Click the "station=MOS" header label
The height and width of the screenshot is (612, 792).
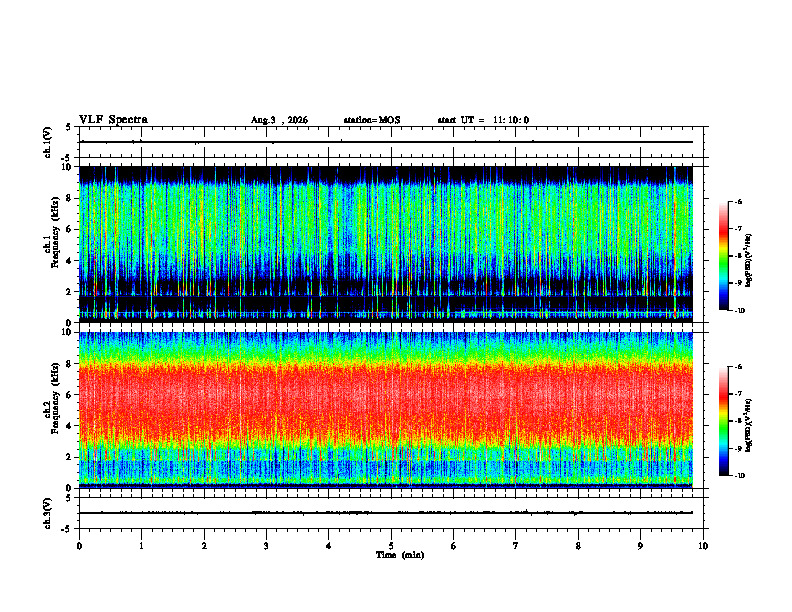(x=372, y=120)
